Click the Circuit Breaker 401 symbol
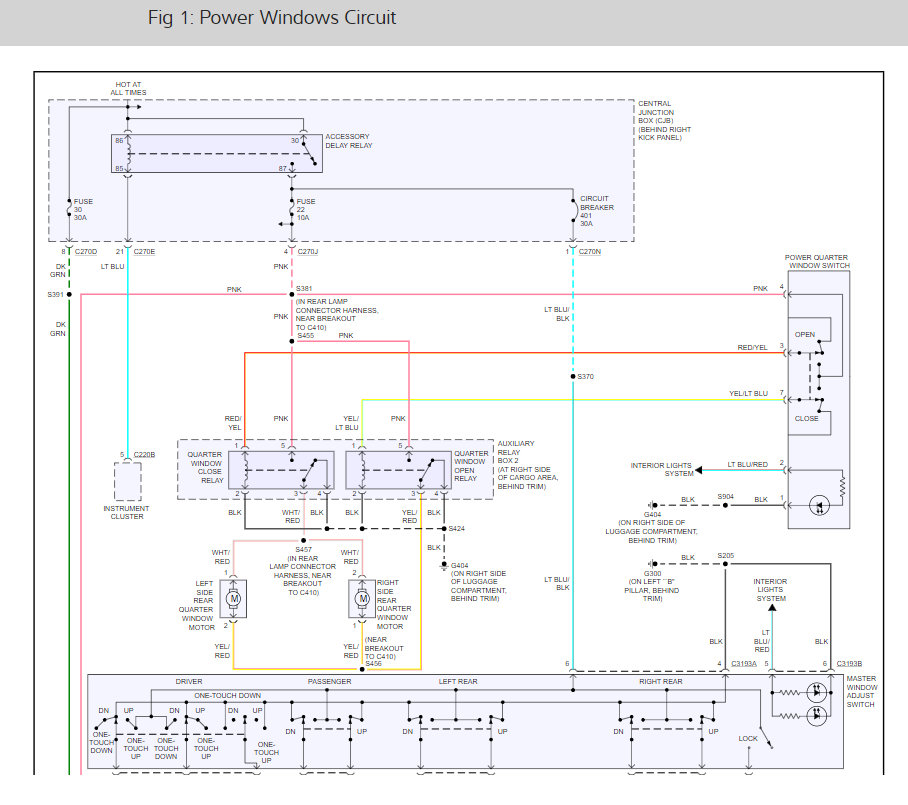908x805 pixels. (573, 213)
